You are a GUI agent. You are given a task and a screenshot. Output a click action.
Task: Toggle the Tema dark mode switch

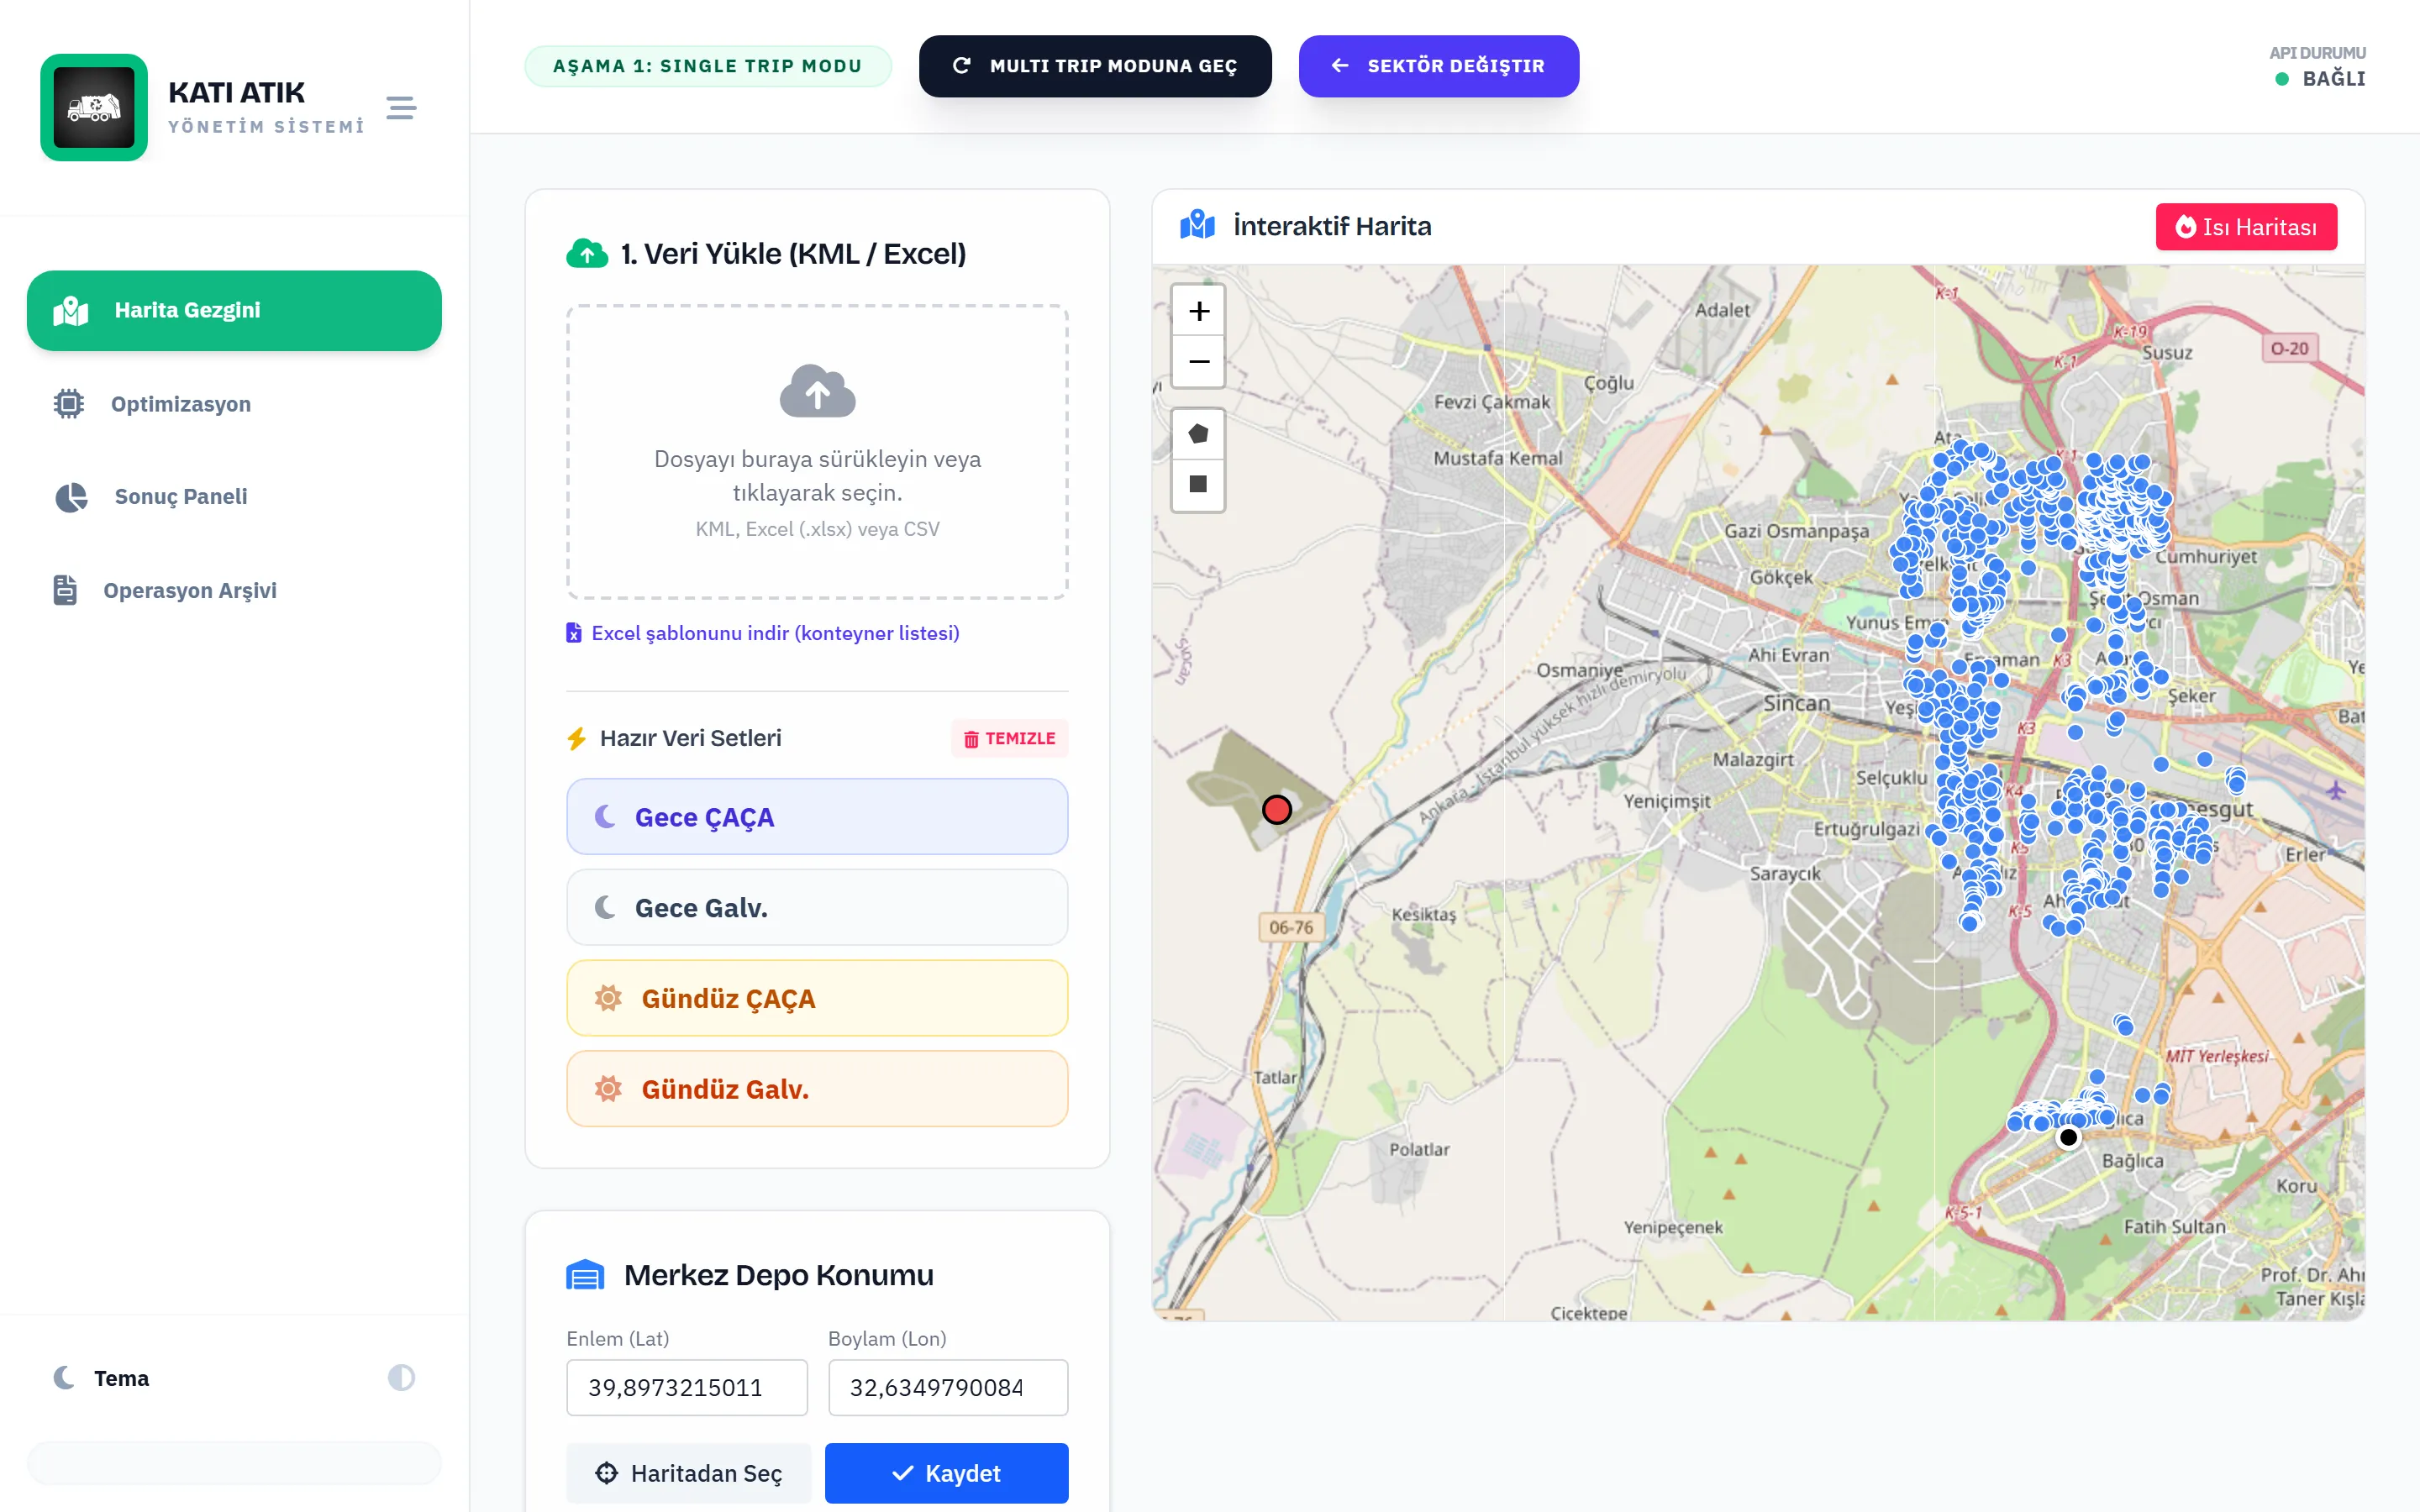[401, 1377]
